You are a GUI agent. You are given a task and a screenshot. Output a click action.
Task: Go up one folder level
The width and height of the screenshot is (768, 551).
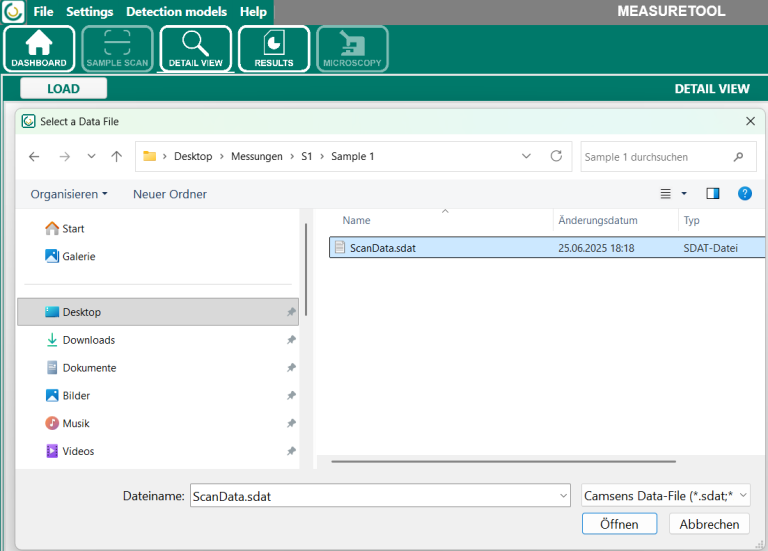pos(117,157)
